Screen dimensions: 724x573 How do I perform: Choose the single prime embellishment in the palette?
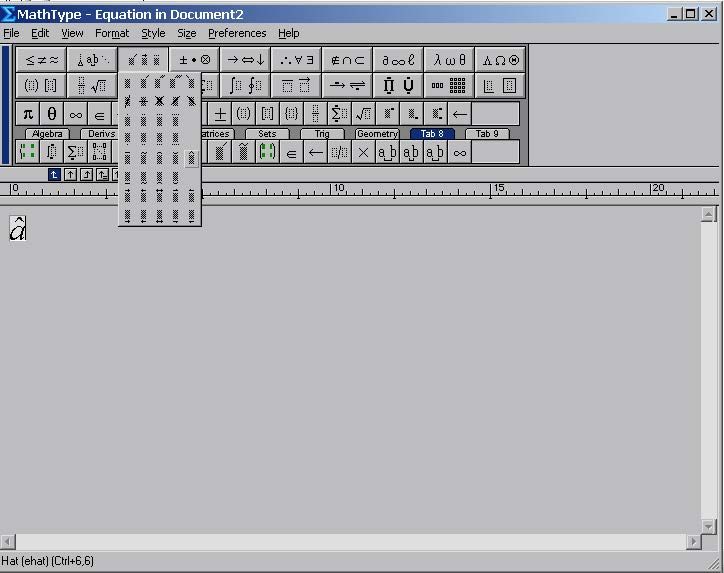pyautogui.click(x=144, y=83)
